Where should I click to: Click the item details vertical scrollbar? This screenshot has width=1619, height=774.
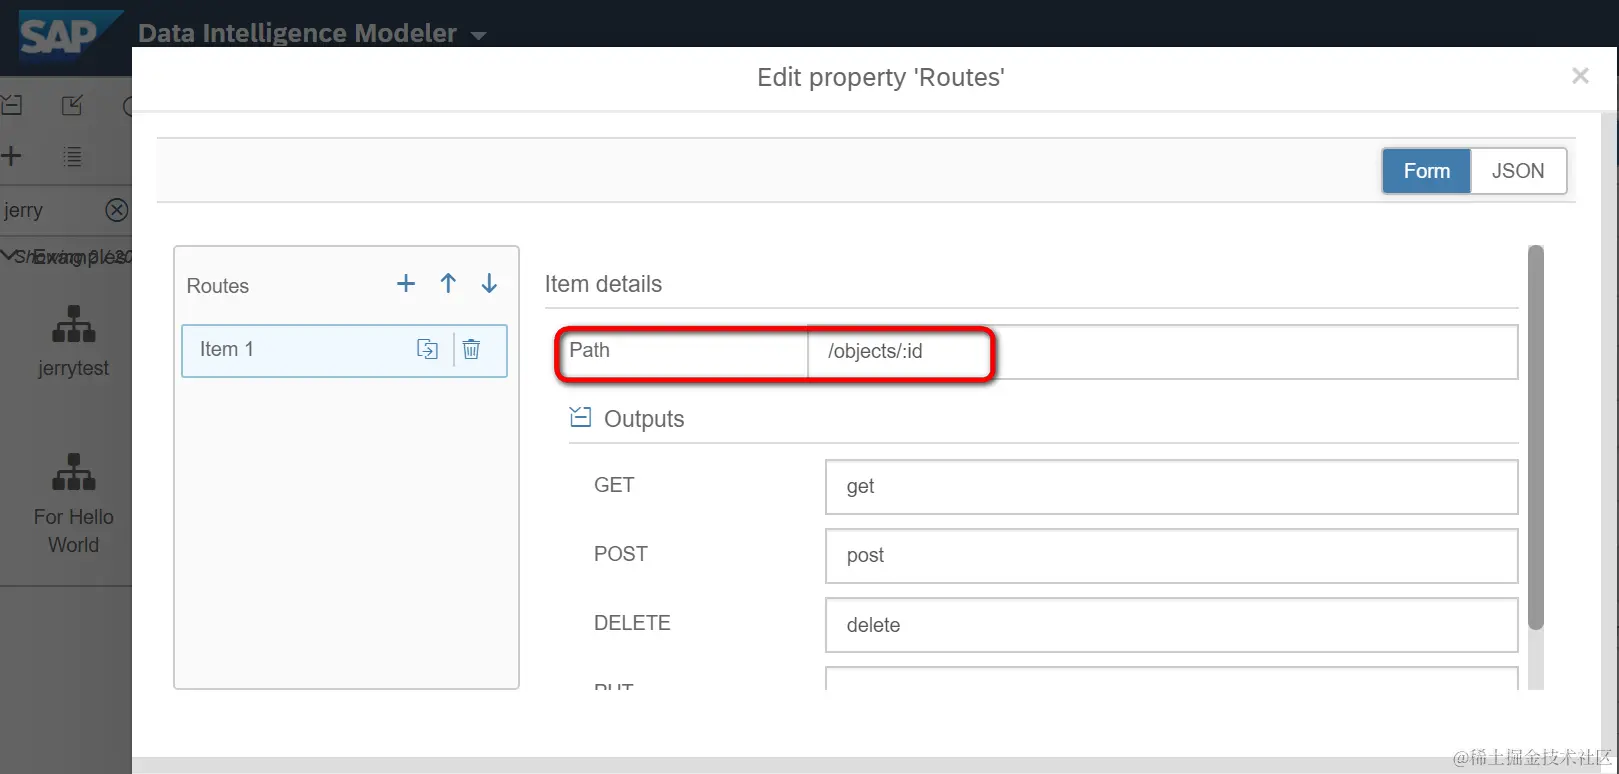(x=1536, y=438)
